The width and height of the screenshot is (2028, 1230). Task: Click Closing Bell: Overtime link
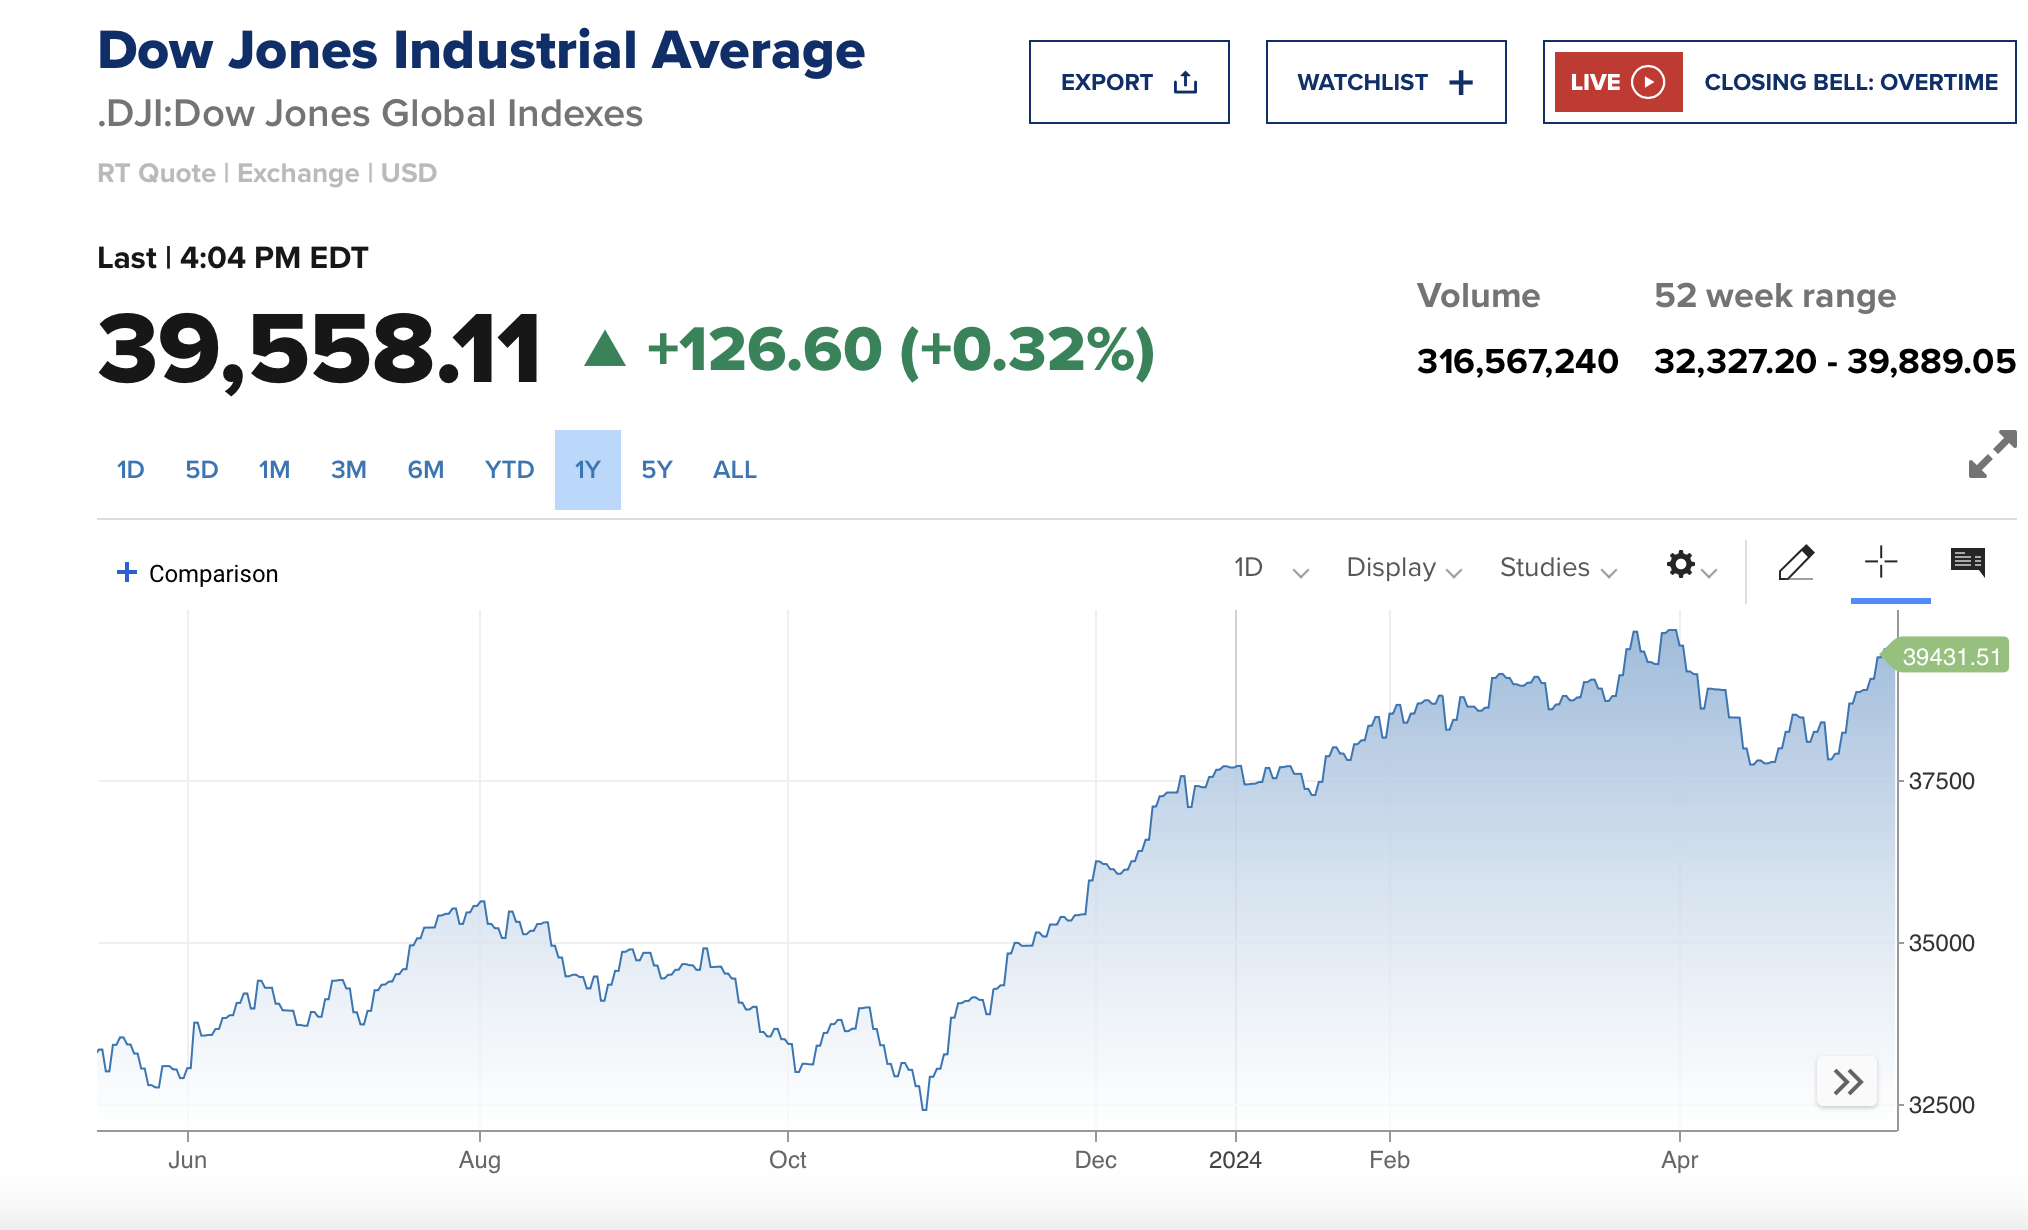1850,82
